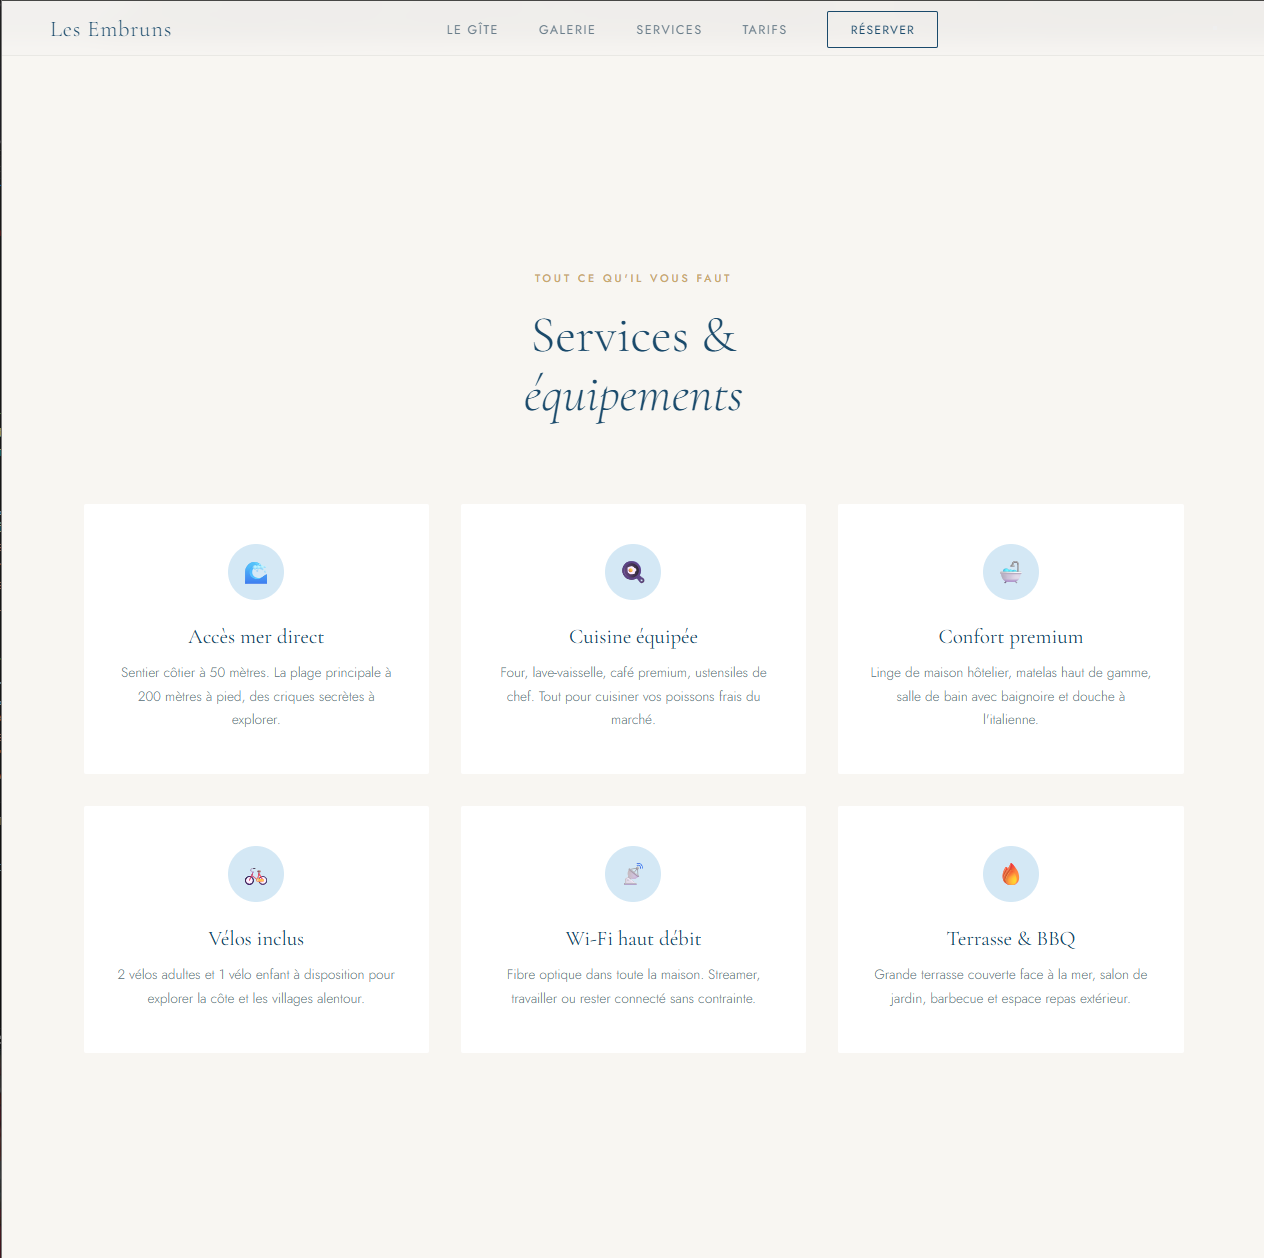The height and width of the screenshot is (1258, 1264).
Task: Select the Wi-Fi haut débit heading
Action: tap(633, 939)
